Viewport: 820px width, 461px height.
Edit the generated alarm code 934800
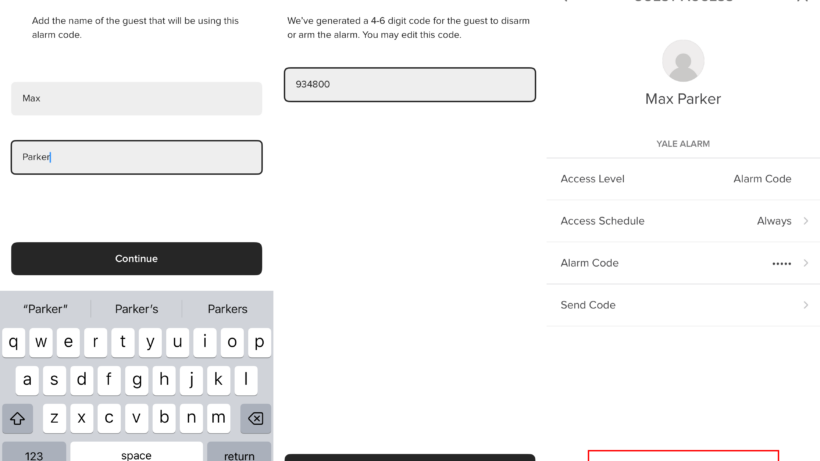(410, 85)
